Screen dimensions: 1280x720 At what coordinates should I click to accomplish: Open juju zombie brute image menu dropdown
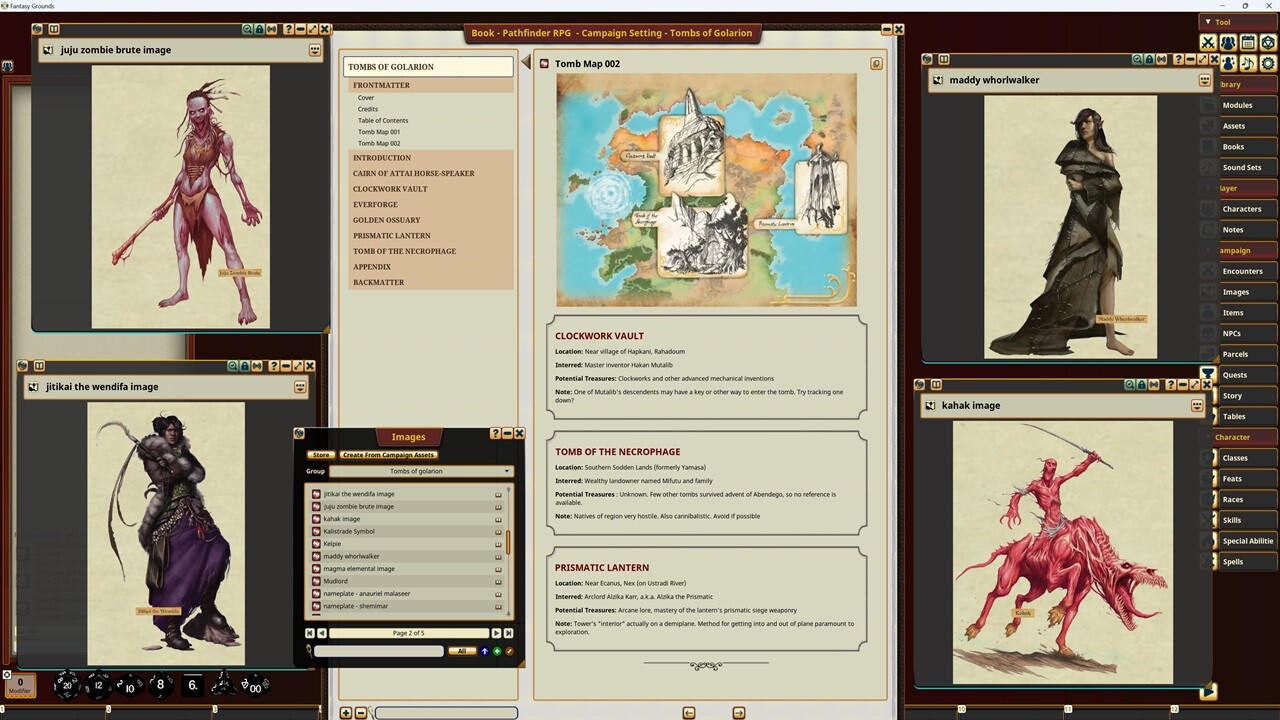click(x=315, y=50)
